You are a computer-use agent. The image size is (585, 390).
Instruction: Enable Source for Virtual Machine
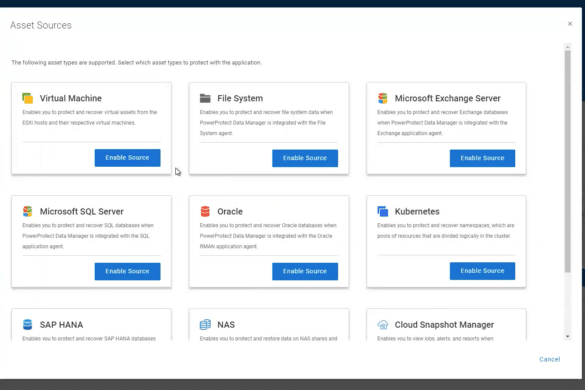click(127, 158)
